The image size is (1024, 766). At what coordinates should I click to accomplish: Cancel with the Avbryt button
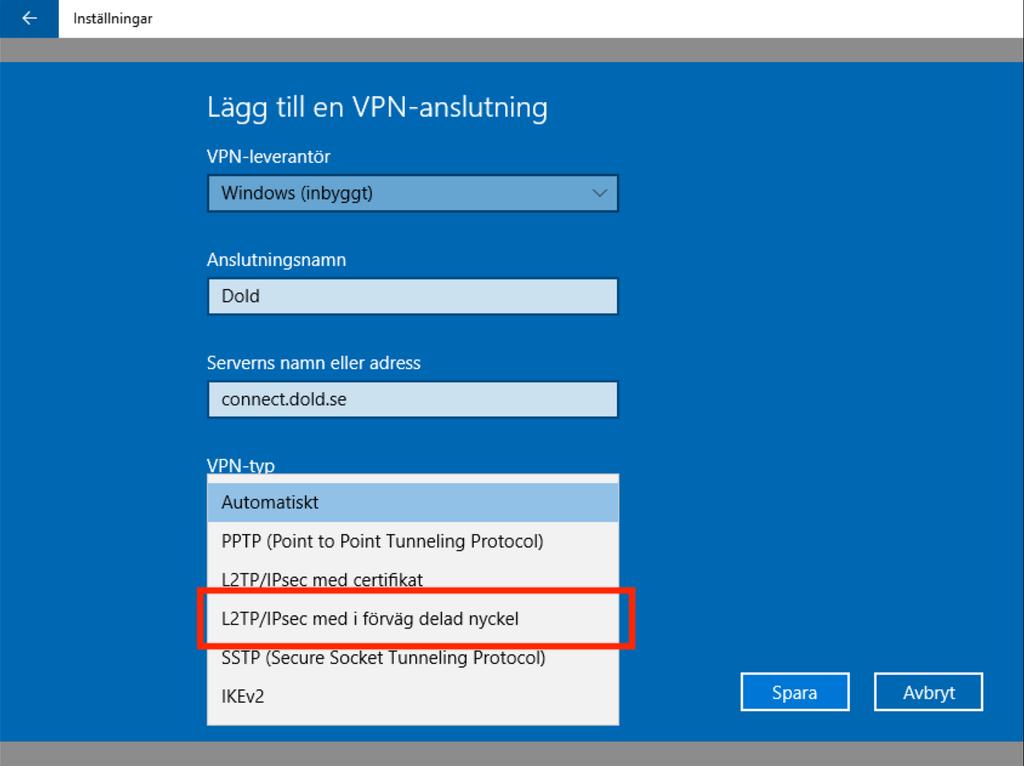[x=928, y=692]
